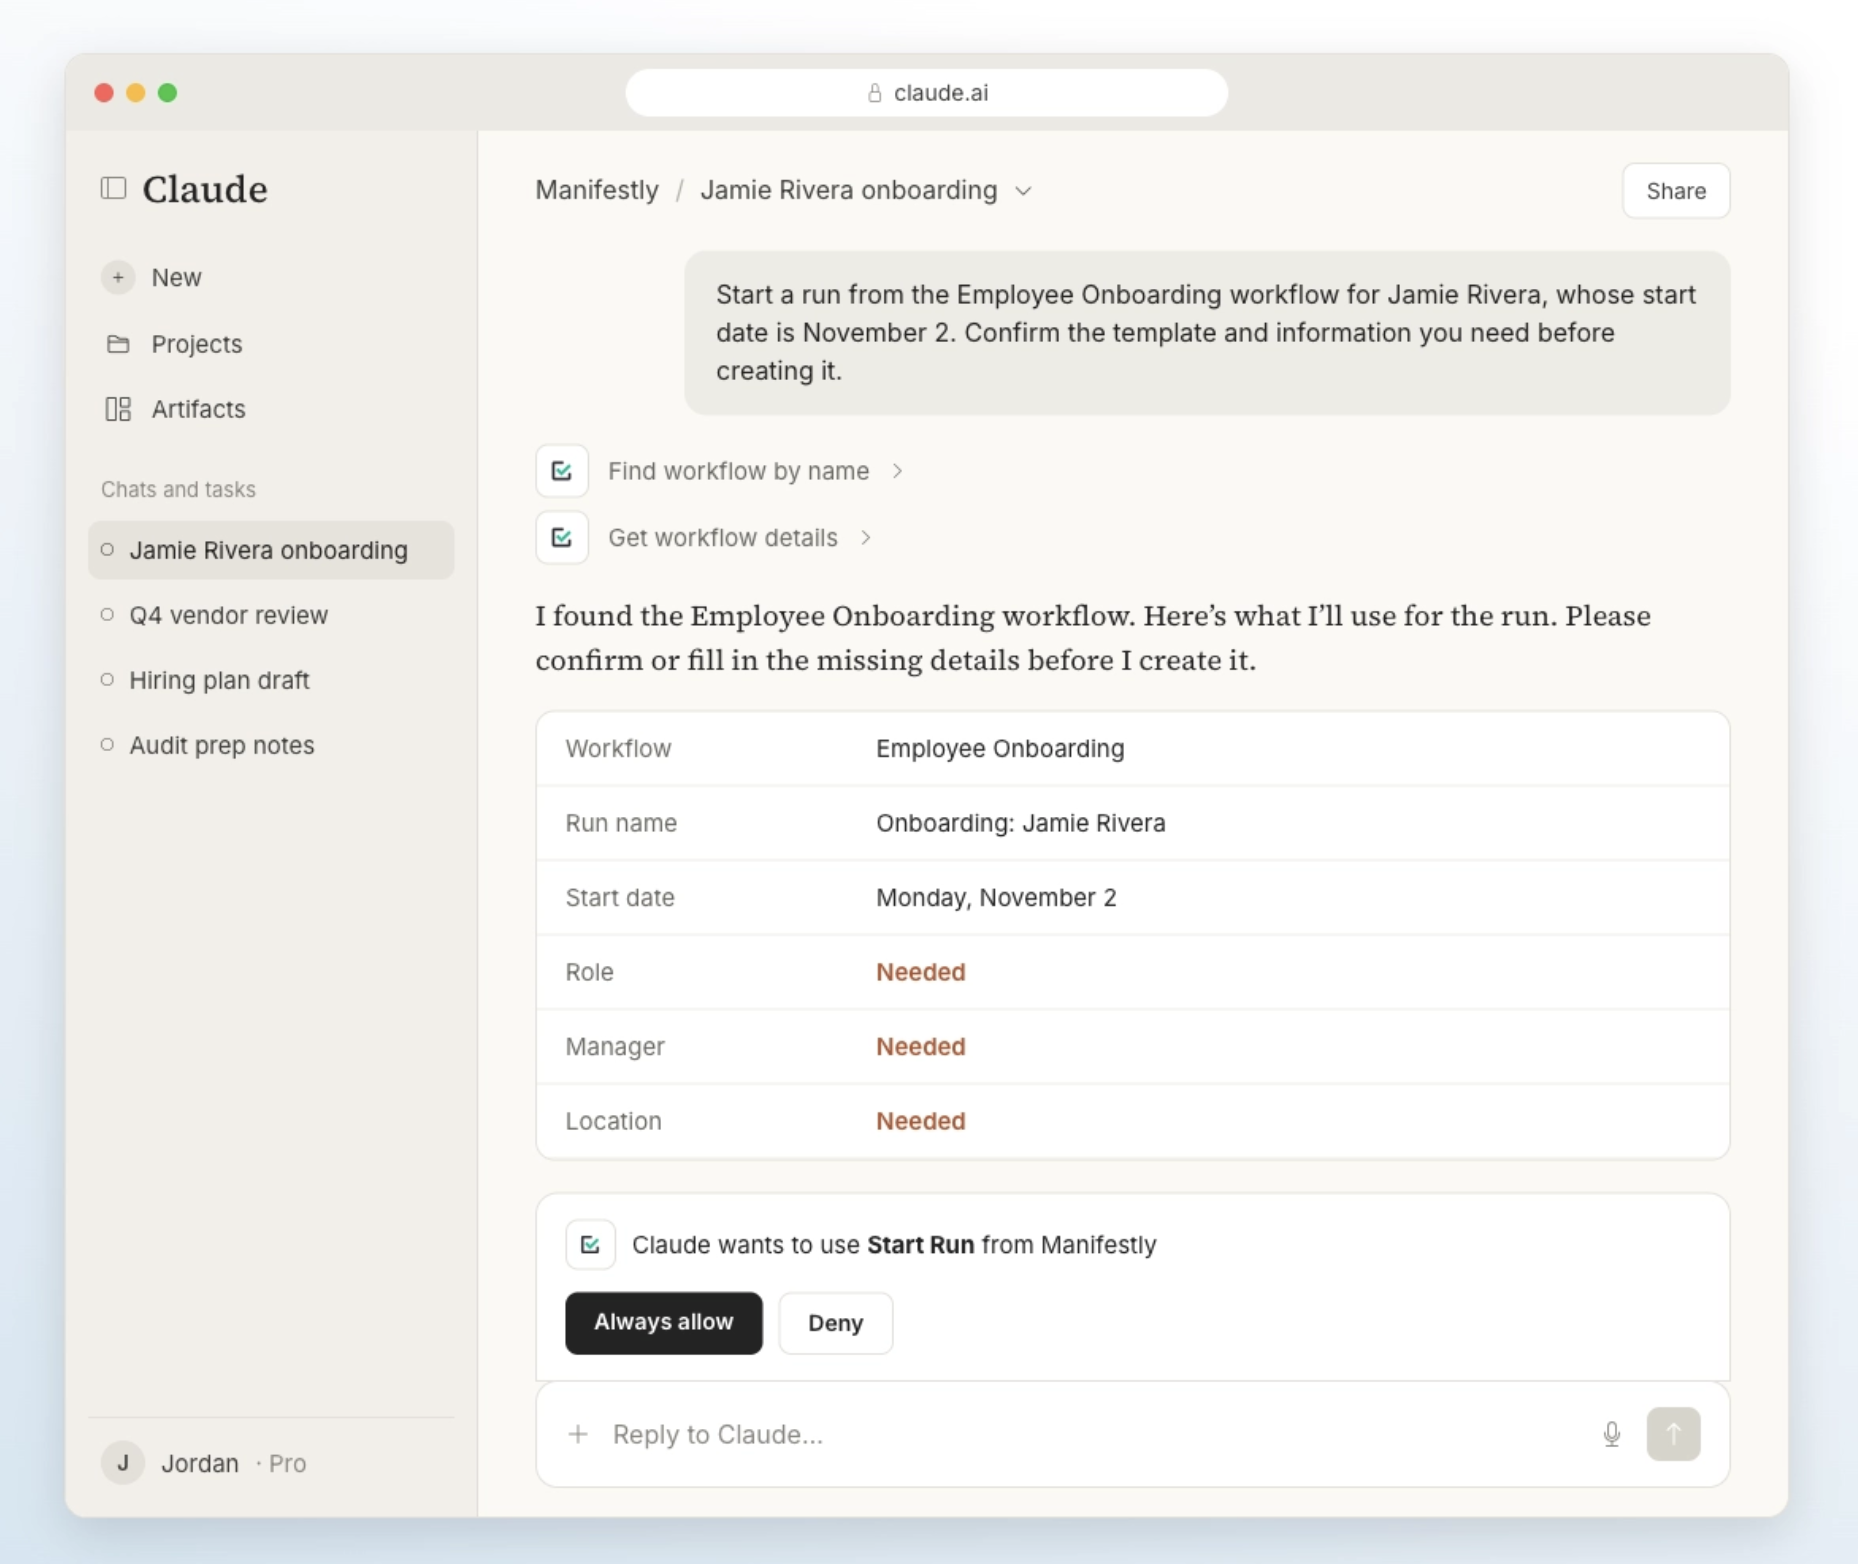Click the Share button
This screenshot has height=1564, width=1858.
tap(1676, 191)
